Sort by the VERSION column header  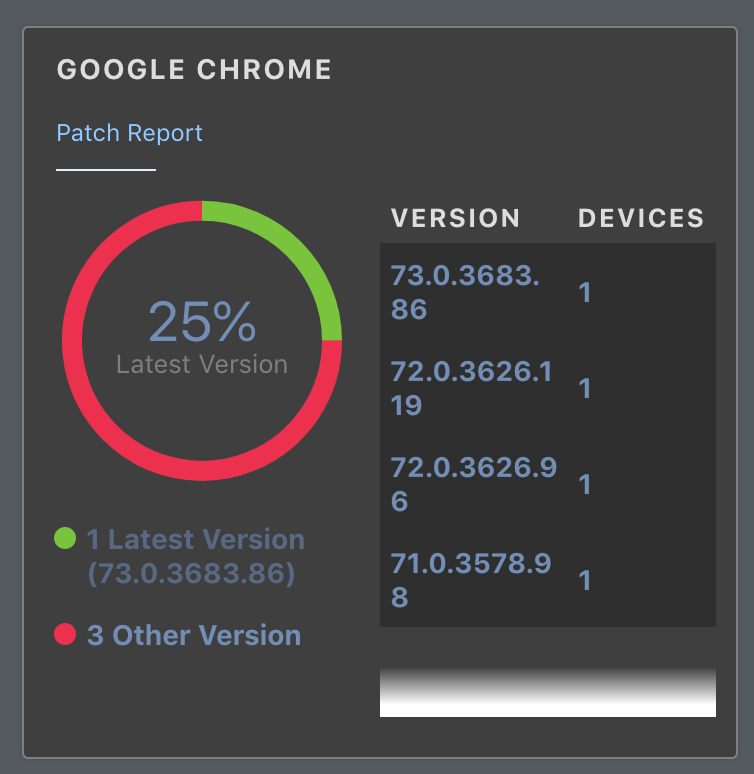pos(455,218)
